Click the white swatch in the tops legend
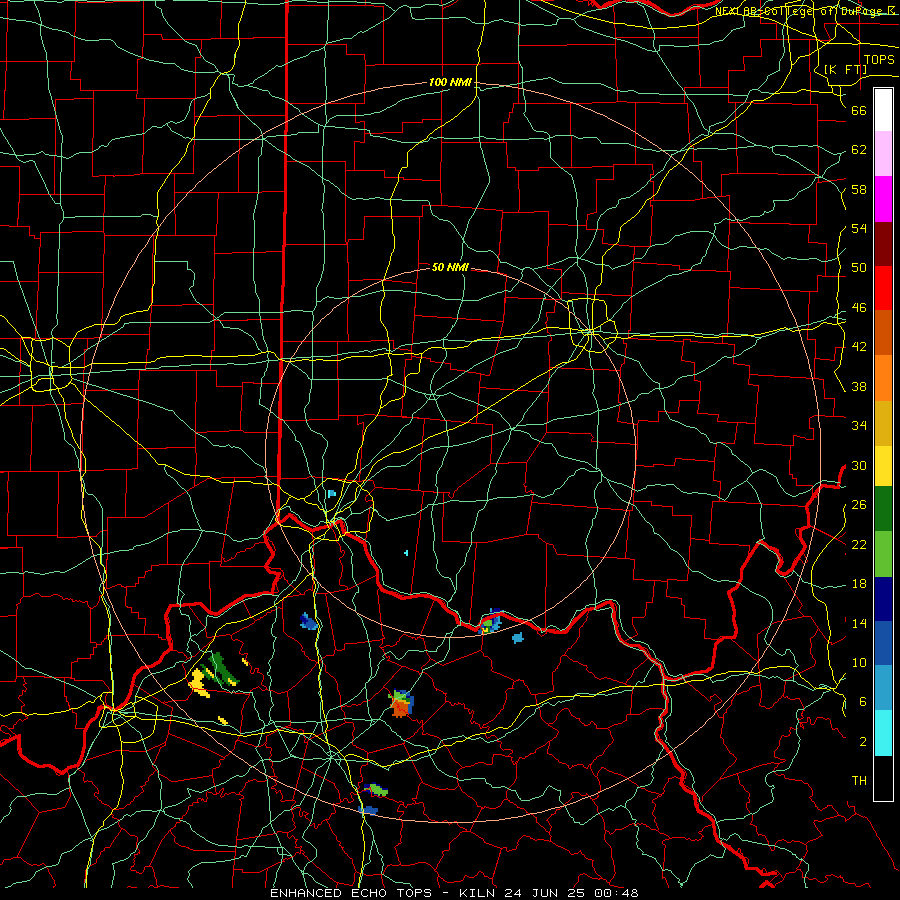This screenshot has width=900, height=900. (883, 110)
